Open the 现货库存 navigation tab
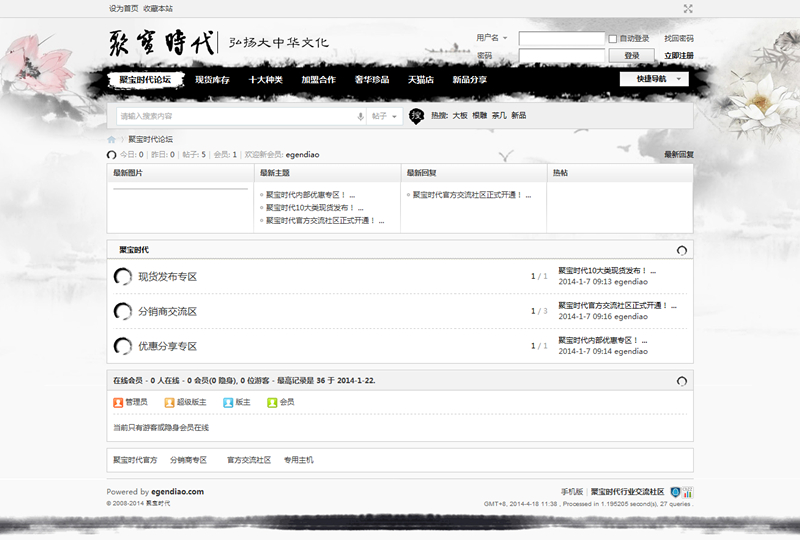Image resolution: width=800 pixels, height=540 pixels. pyautogui.click(x=212, y=79)
